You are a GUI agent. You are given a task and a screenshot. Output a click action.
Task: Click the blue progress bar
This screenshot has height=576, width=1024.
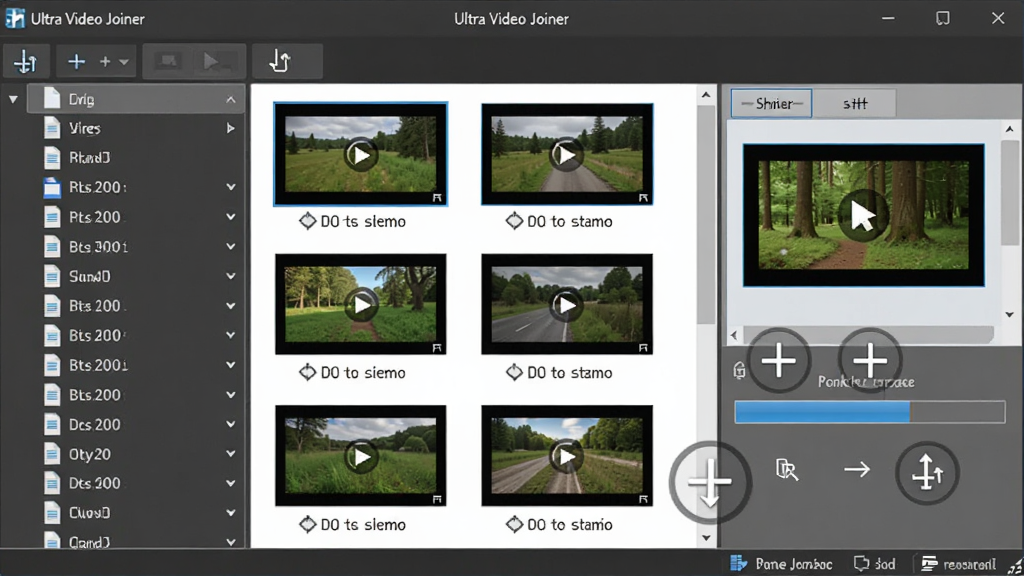[x=869, y=412]
